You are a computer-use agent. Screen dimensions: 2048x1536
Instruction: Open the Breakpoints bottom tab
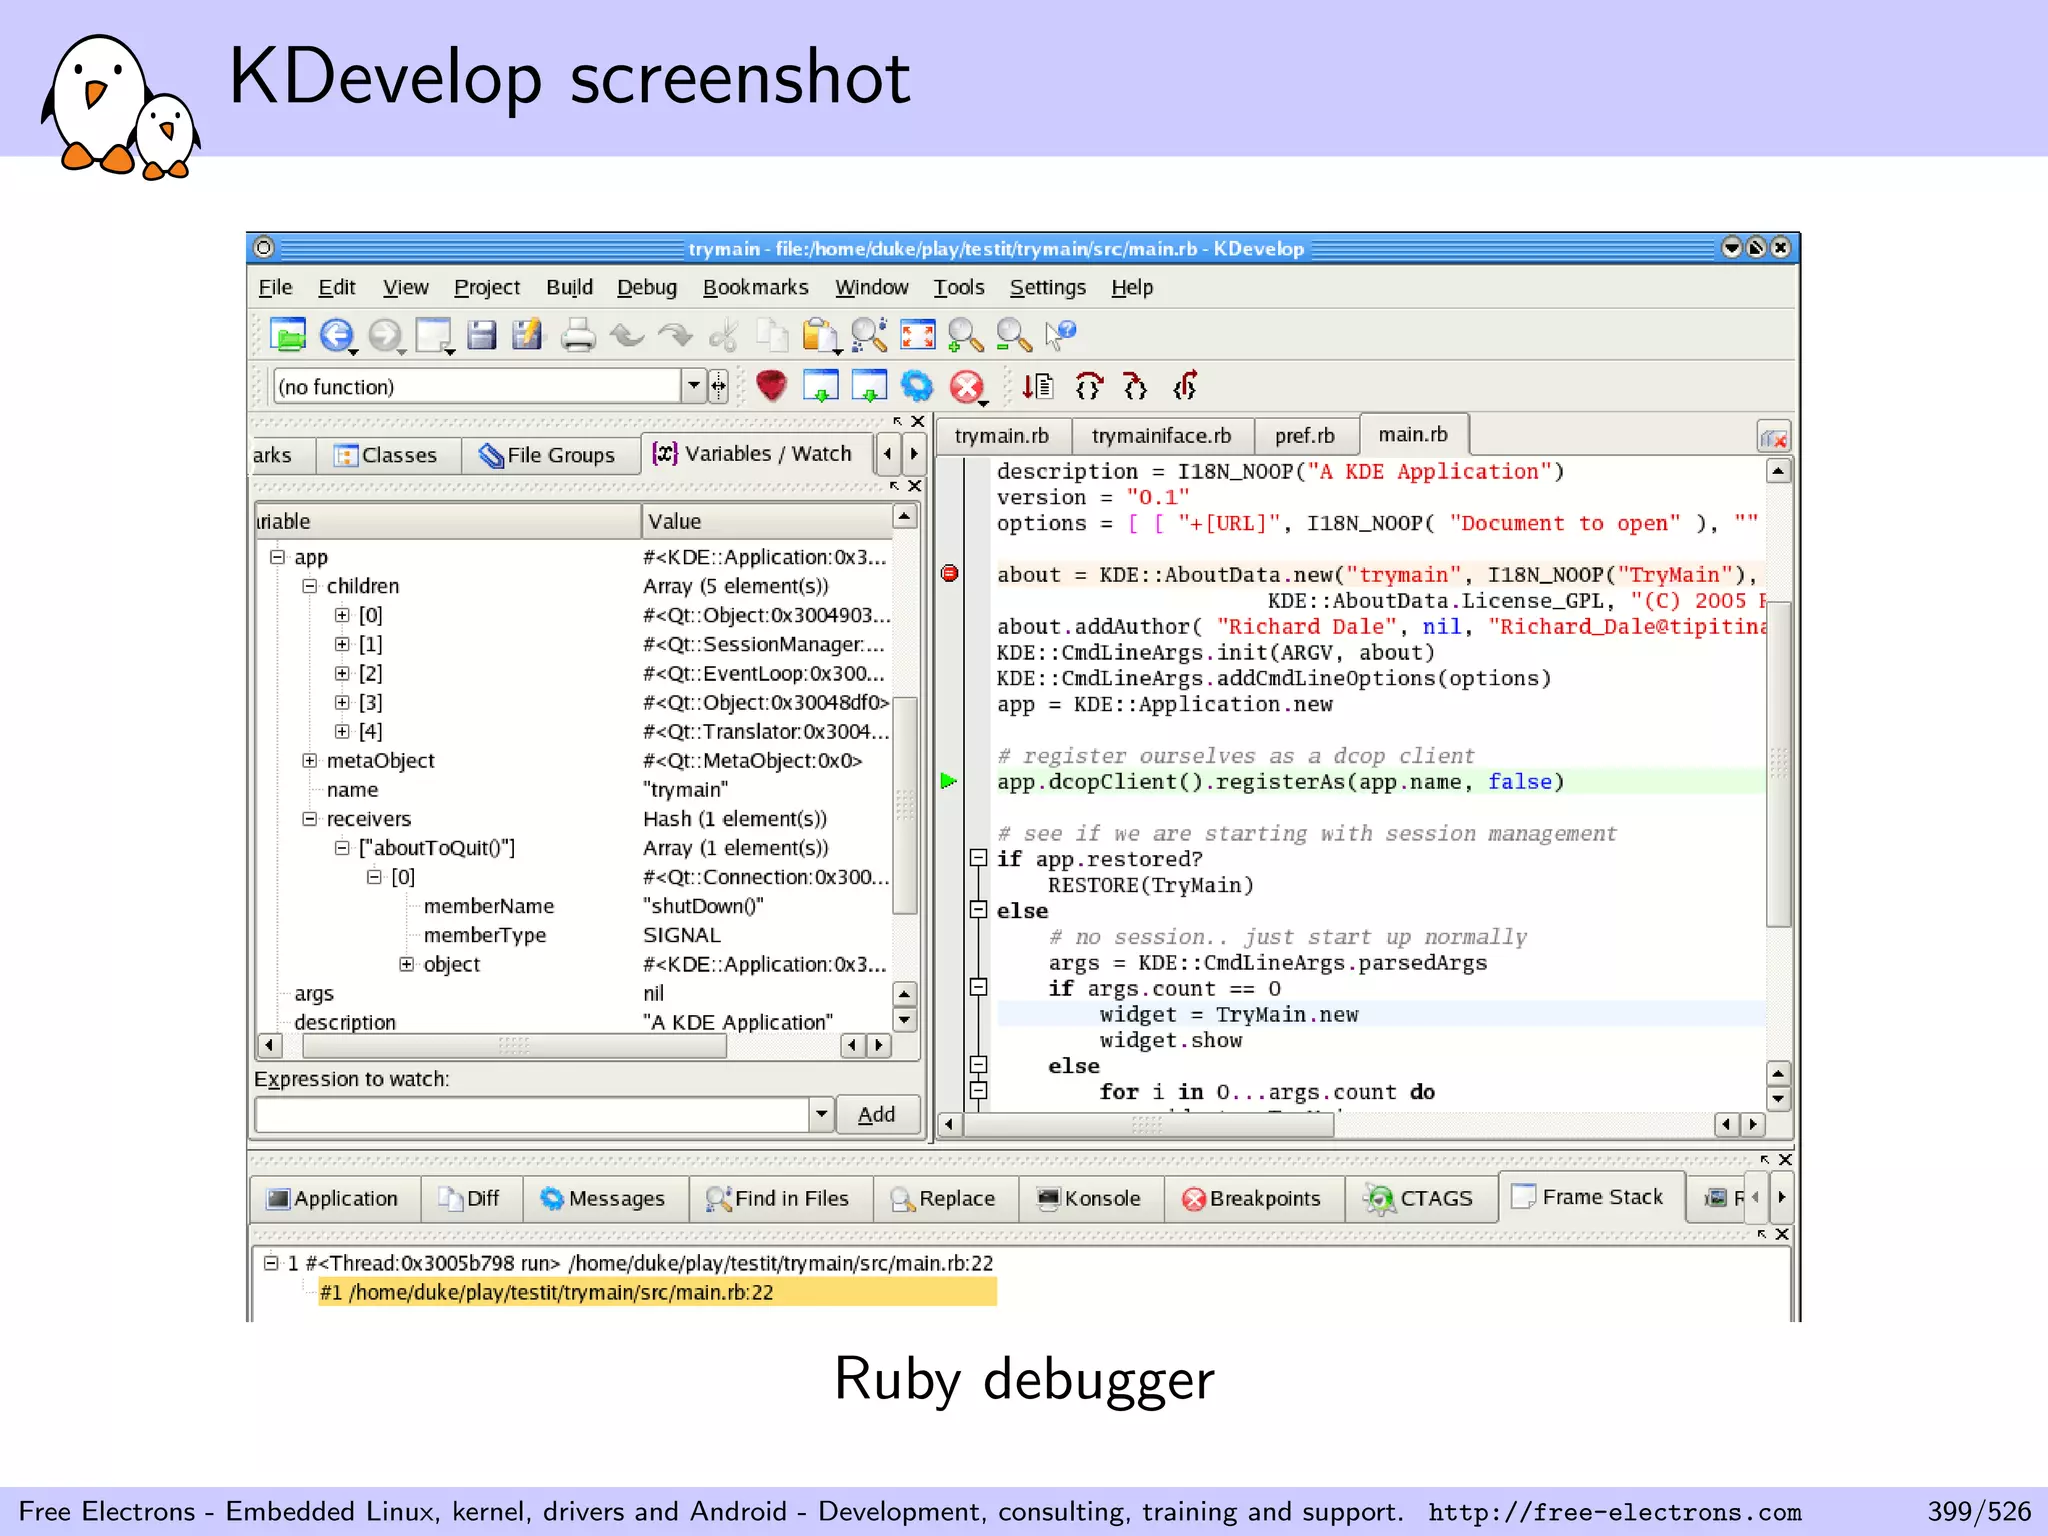point(1252,1198)
